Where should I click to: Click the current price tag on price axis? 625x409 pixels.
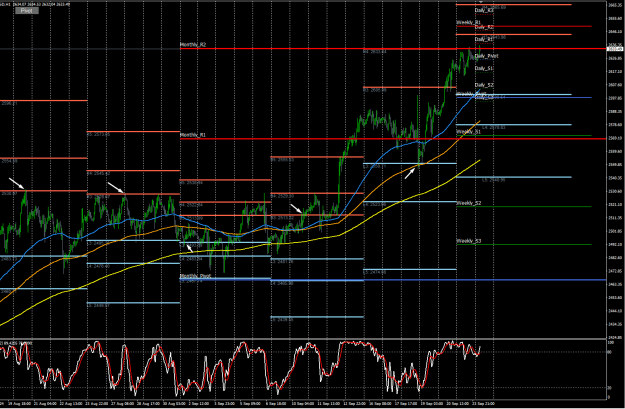tap(615, 49)
